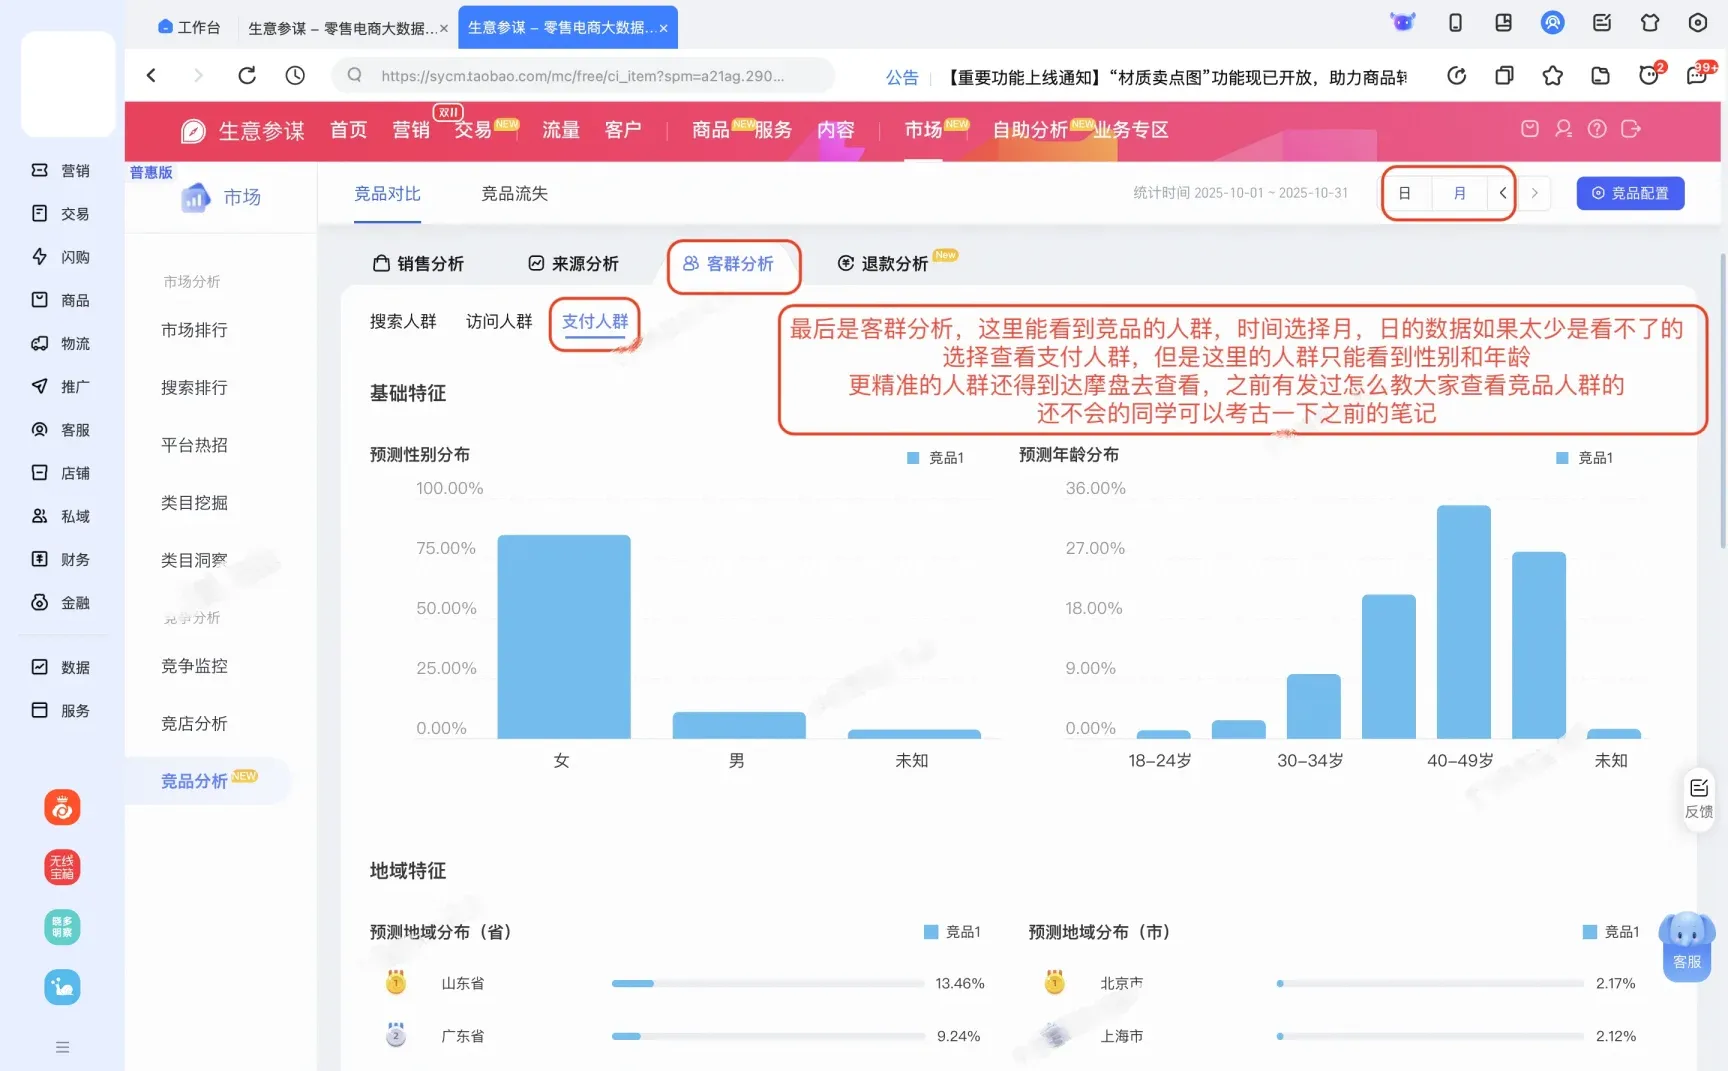Select the 来源分析 tab
1728x1071 pixels.
(573, 263)
